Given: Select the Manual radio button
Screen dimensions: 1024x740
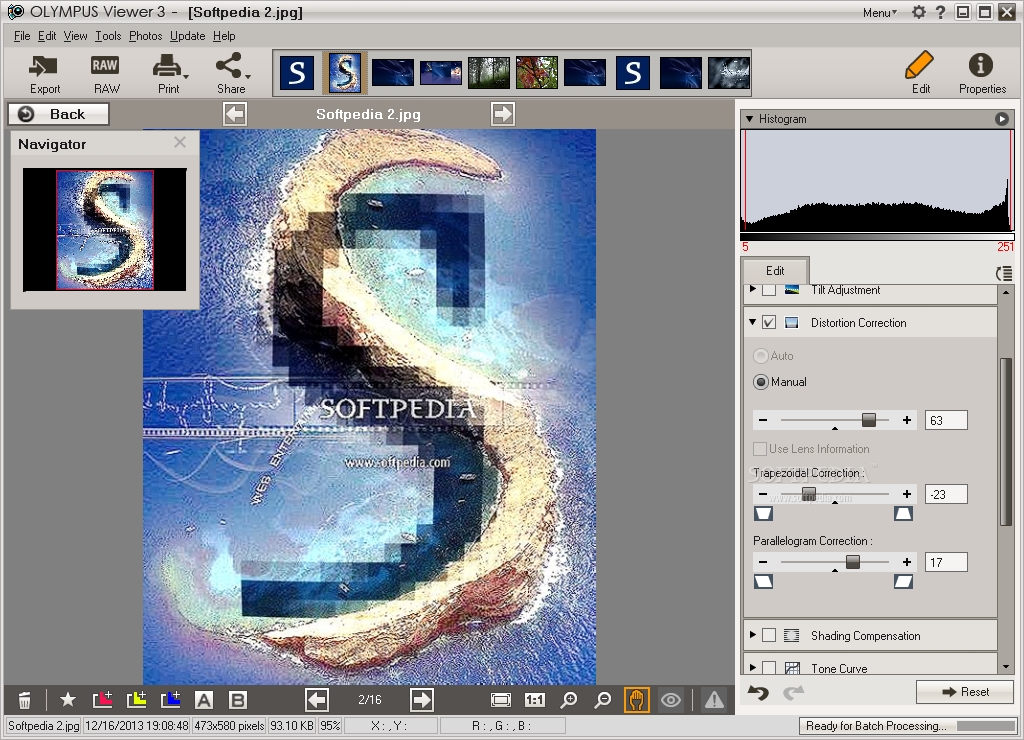Looking at the screenshot, I should 760,382.
